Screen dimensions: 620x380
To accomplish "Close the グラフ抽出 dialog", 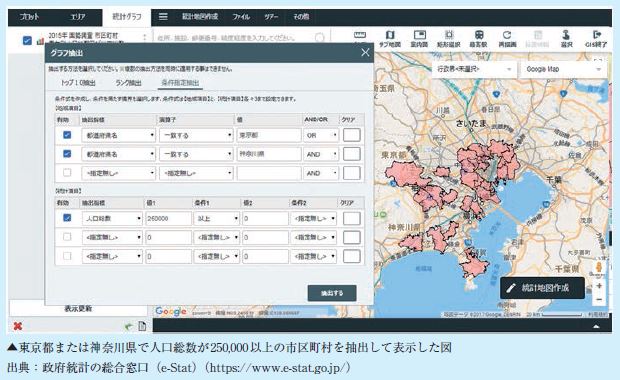I will pyautogui.click(x=365, y=52).
